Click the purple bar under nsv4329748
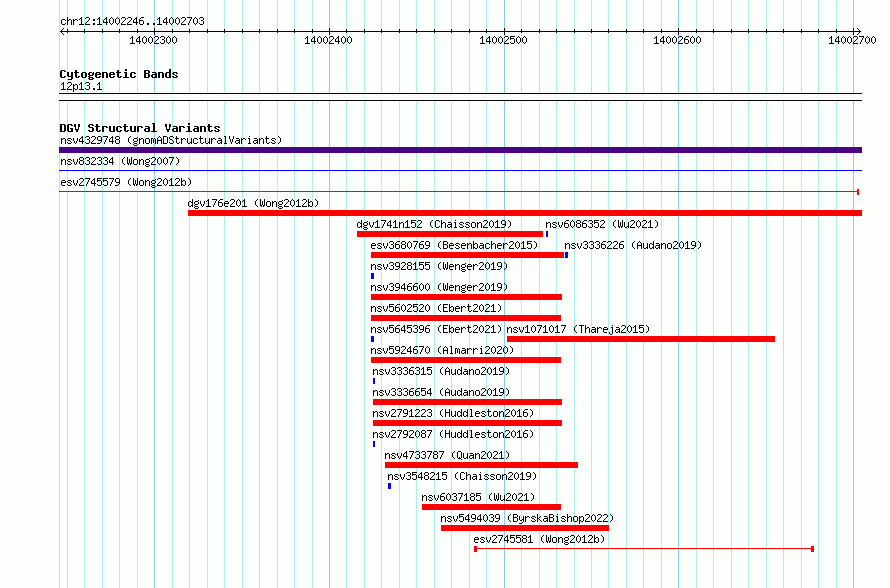Screen dimensions: 890x588 (460, 150)
